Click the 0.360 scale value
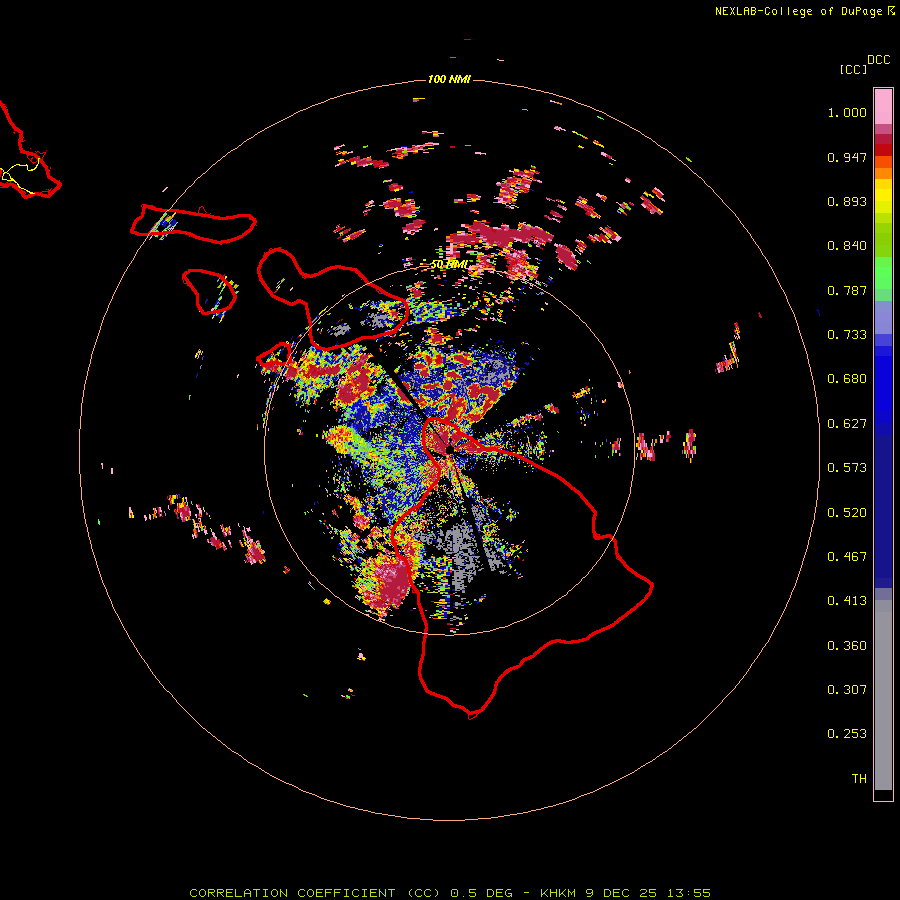Screen dimensions: 900x900 tap(847, 646)
